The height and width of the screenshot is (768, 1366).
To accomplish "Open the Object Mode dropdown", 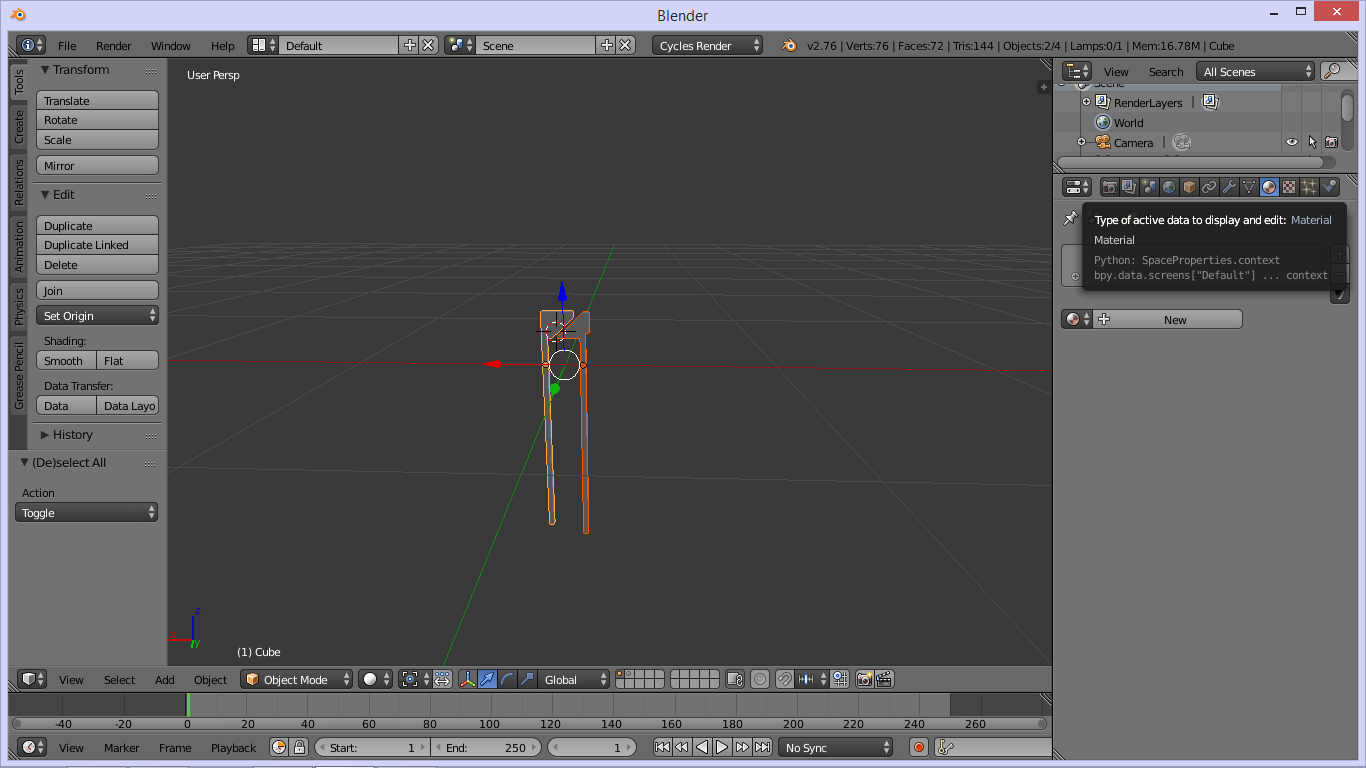I will [x=297, y=679].
